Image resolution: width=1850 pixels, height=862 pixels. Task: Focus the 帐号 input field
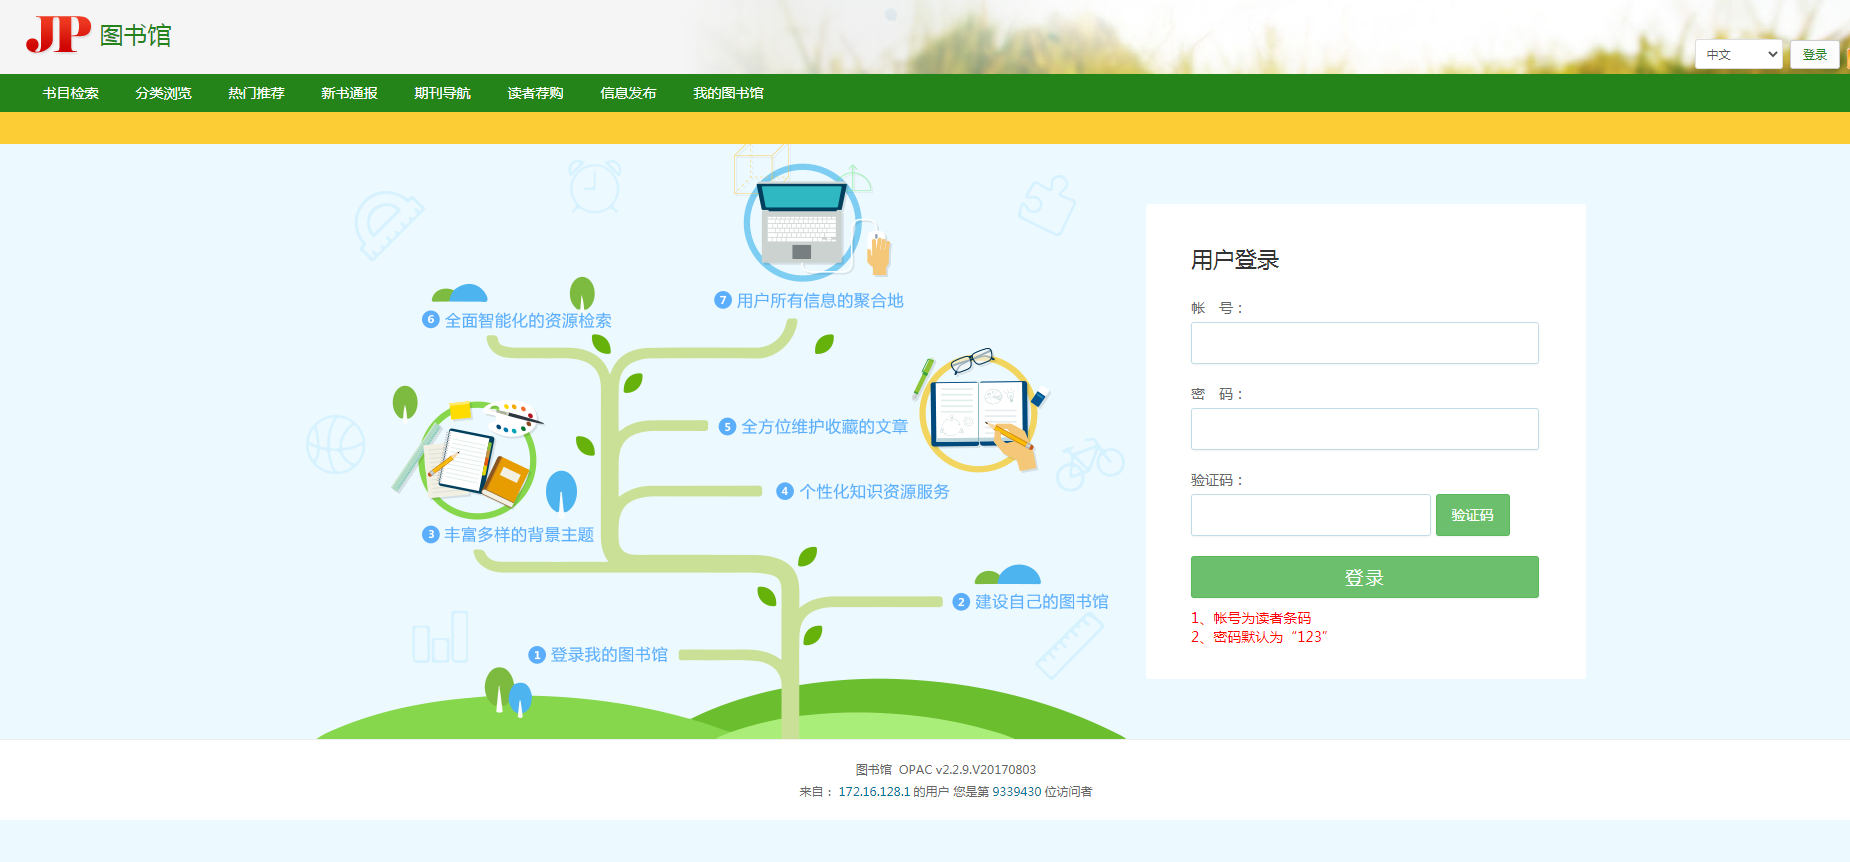click(1364, 343)
